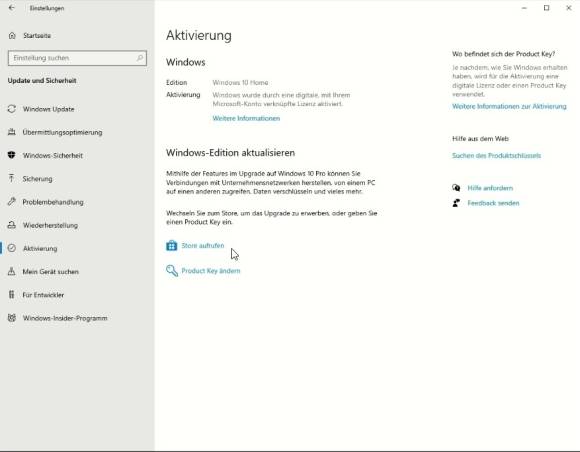Click Hilfe anfordern link
The width and height of the screenshot is (580, 452).
coord(490,188)
